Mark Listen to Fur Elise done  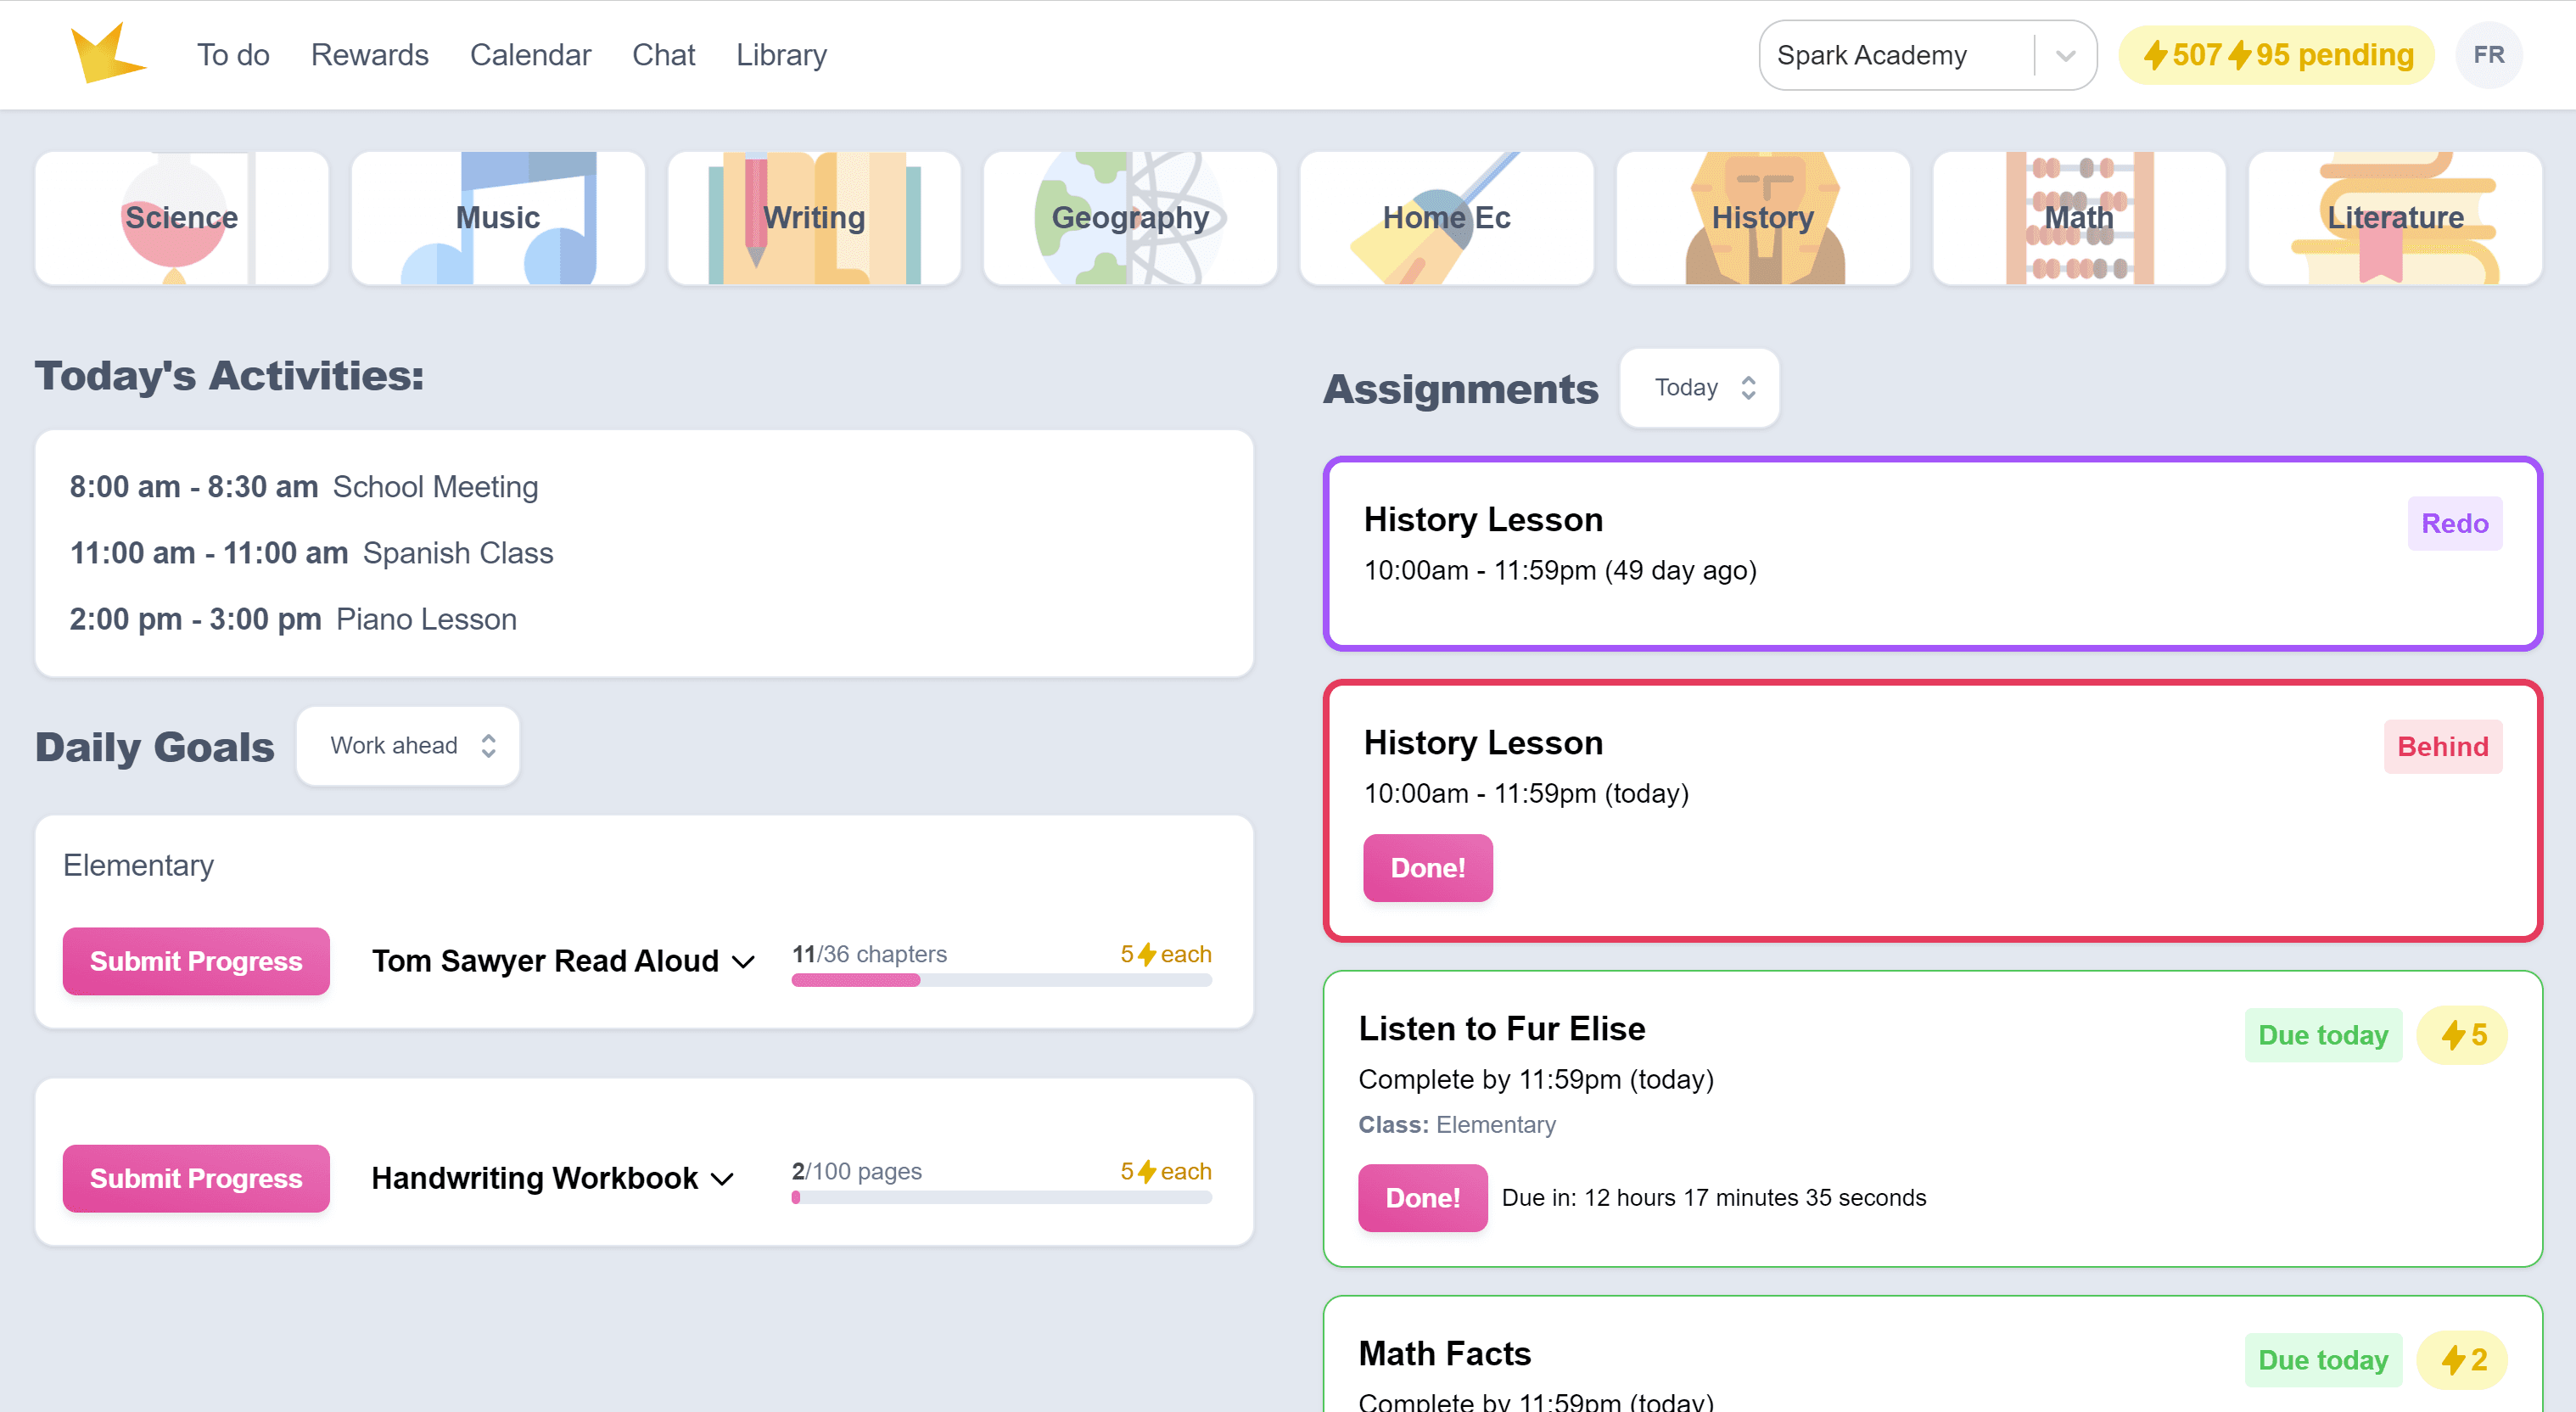[1422, 1197]
